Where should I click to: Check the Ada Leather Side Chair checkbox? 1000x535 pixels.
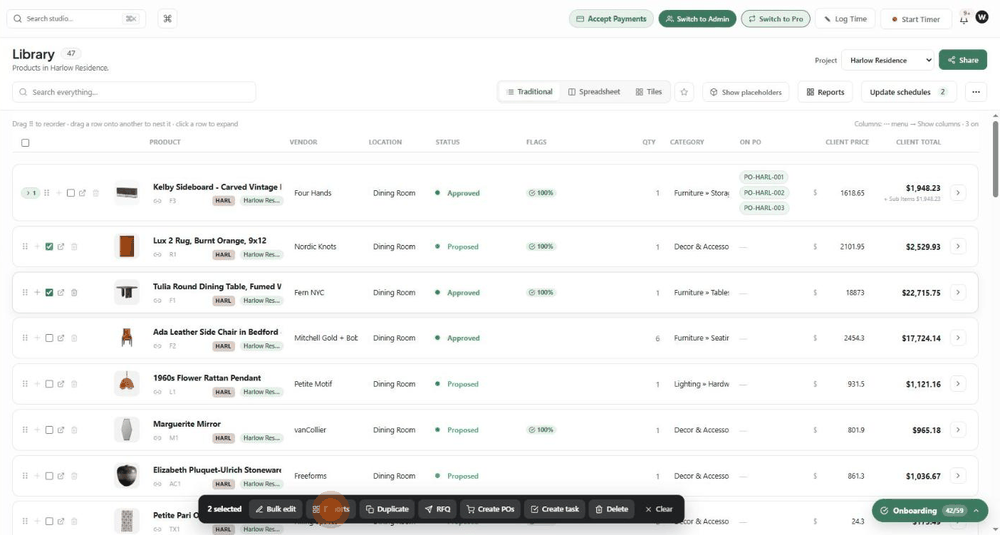click(x=49, y=338)
